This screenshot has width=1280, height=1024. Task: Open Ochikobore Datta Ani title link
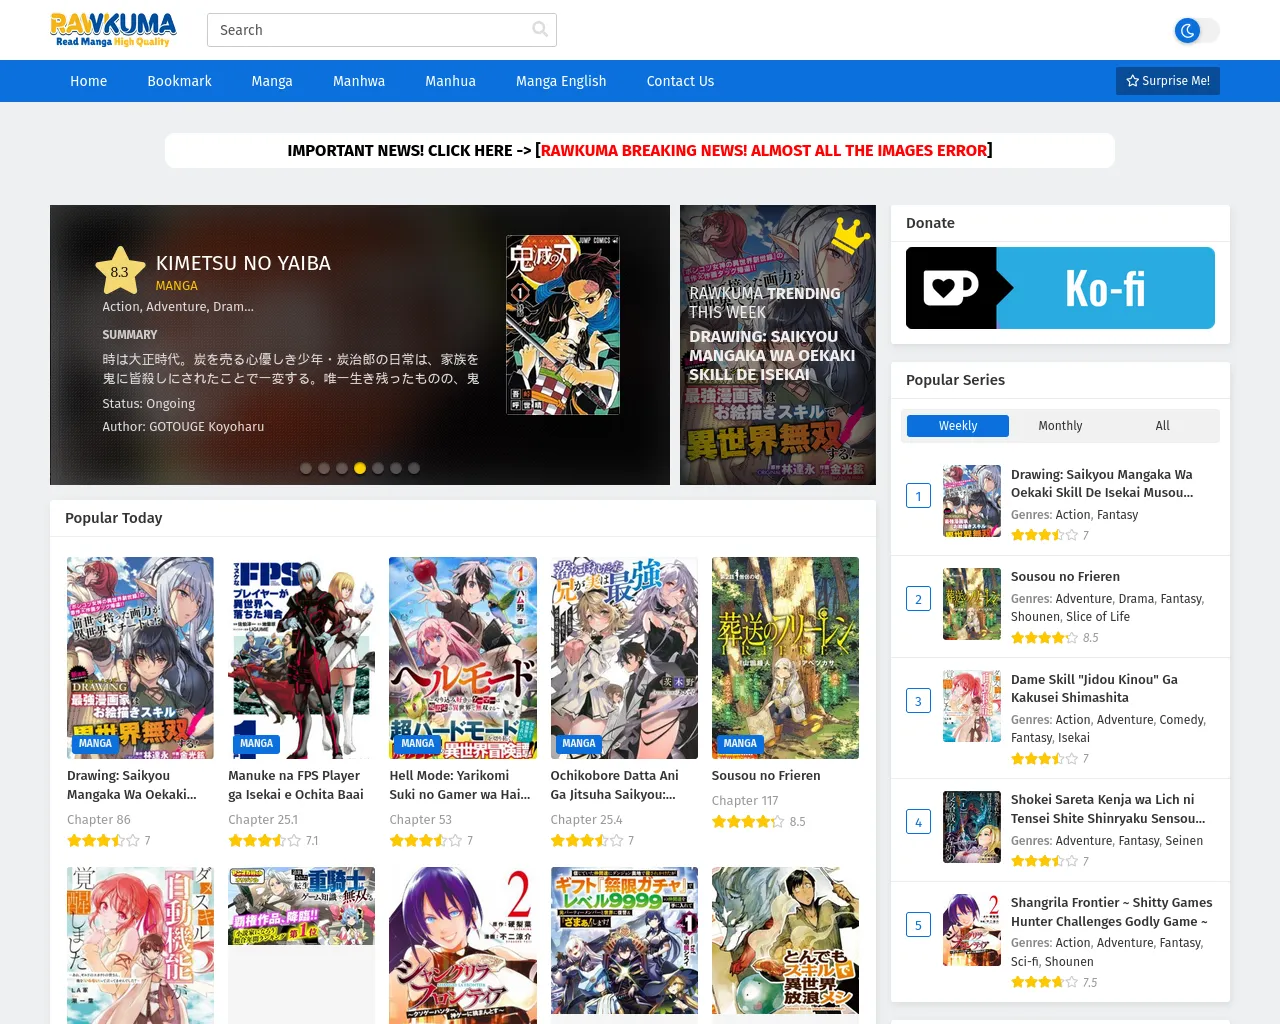(615, 785)
